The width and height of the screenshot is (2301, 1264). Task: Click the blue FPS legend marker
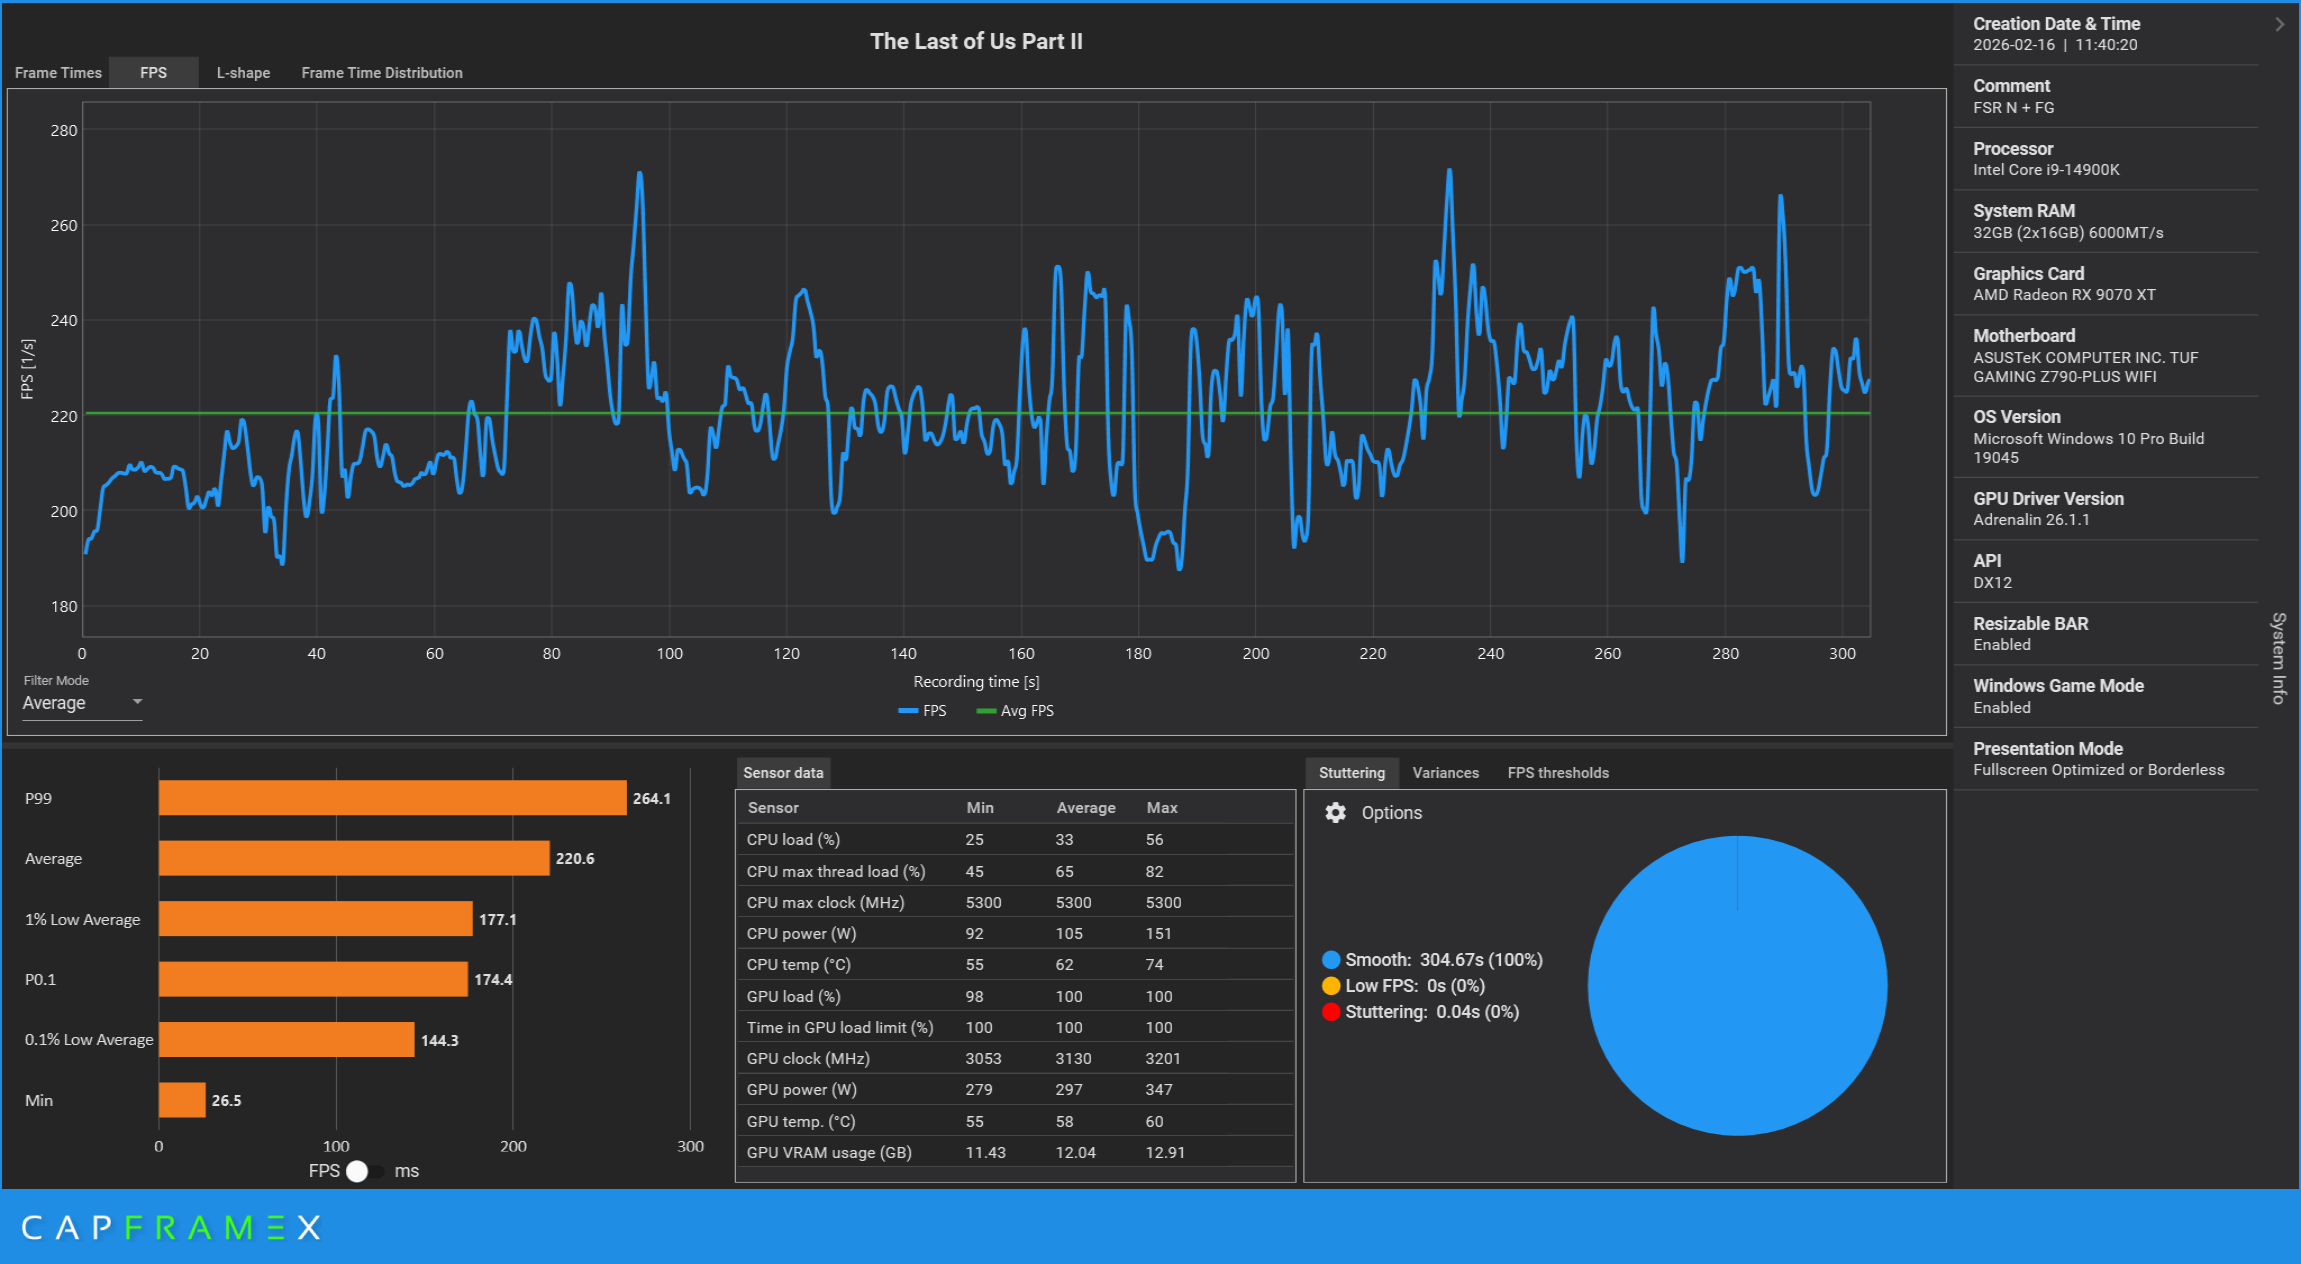(908, 711)
